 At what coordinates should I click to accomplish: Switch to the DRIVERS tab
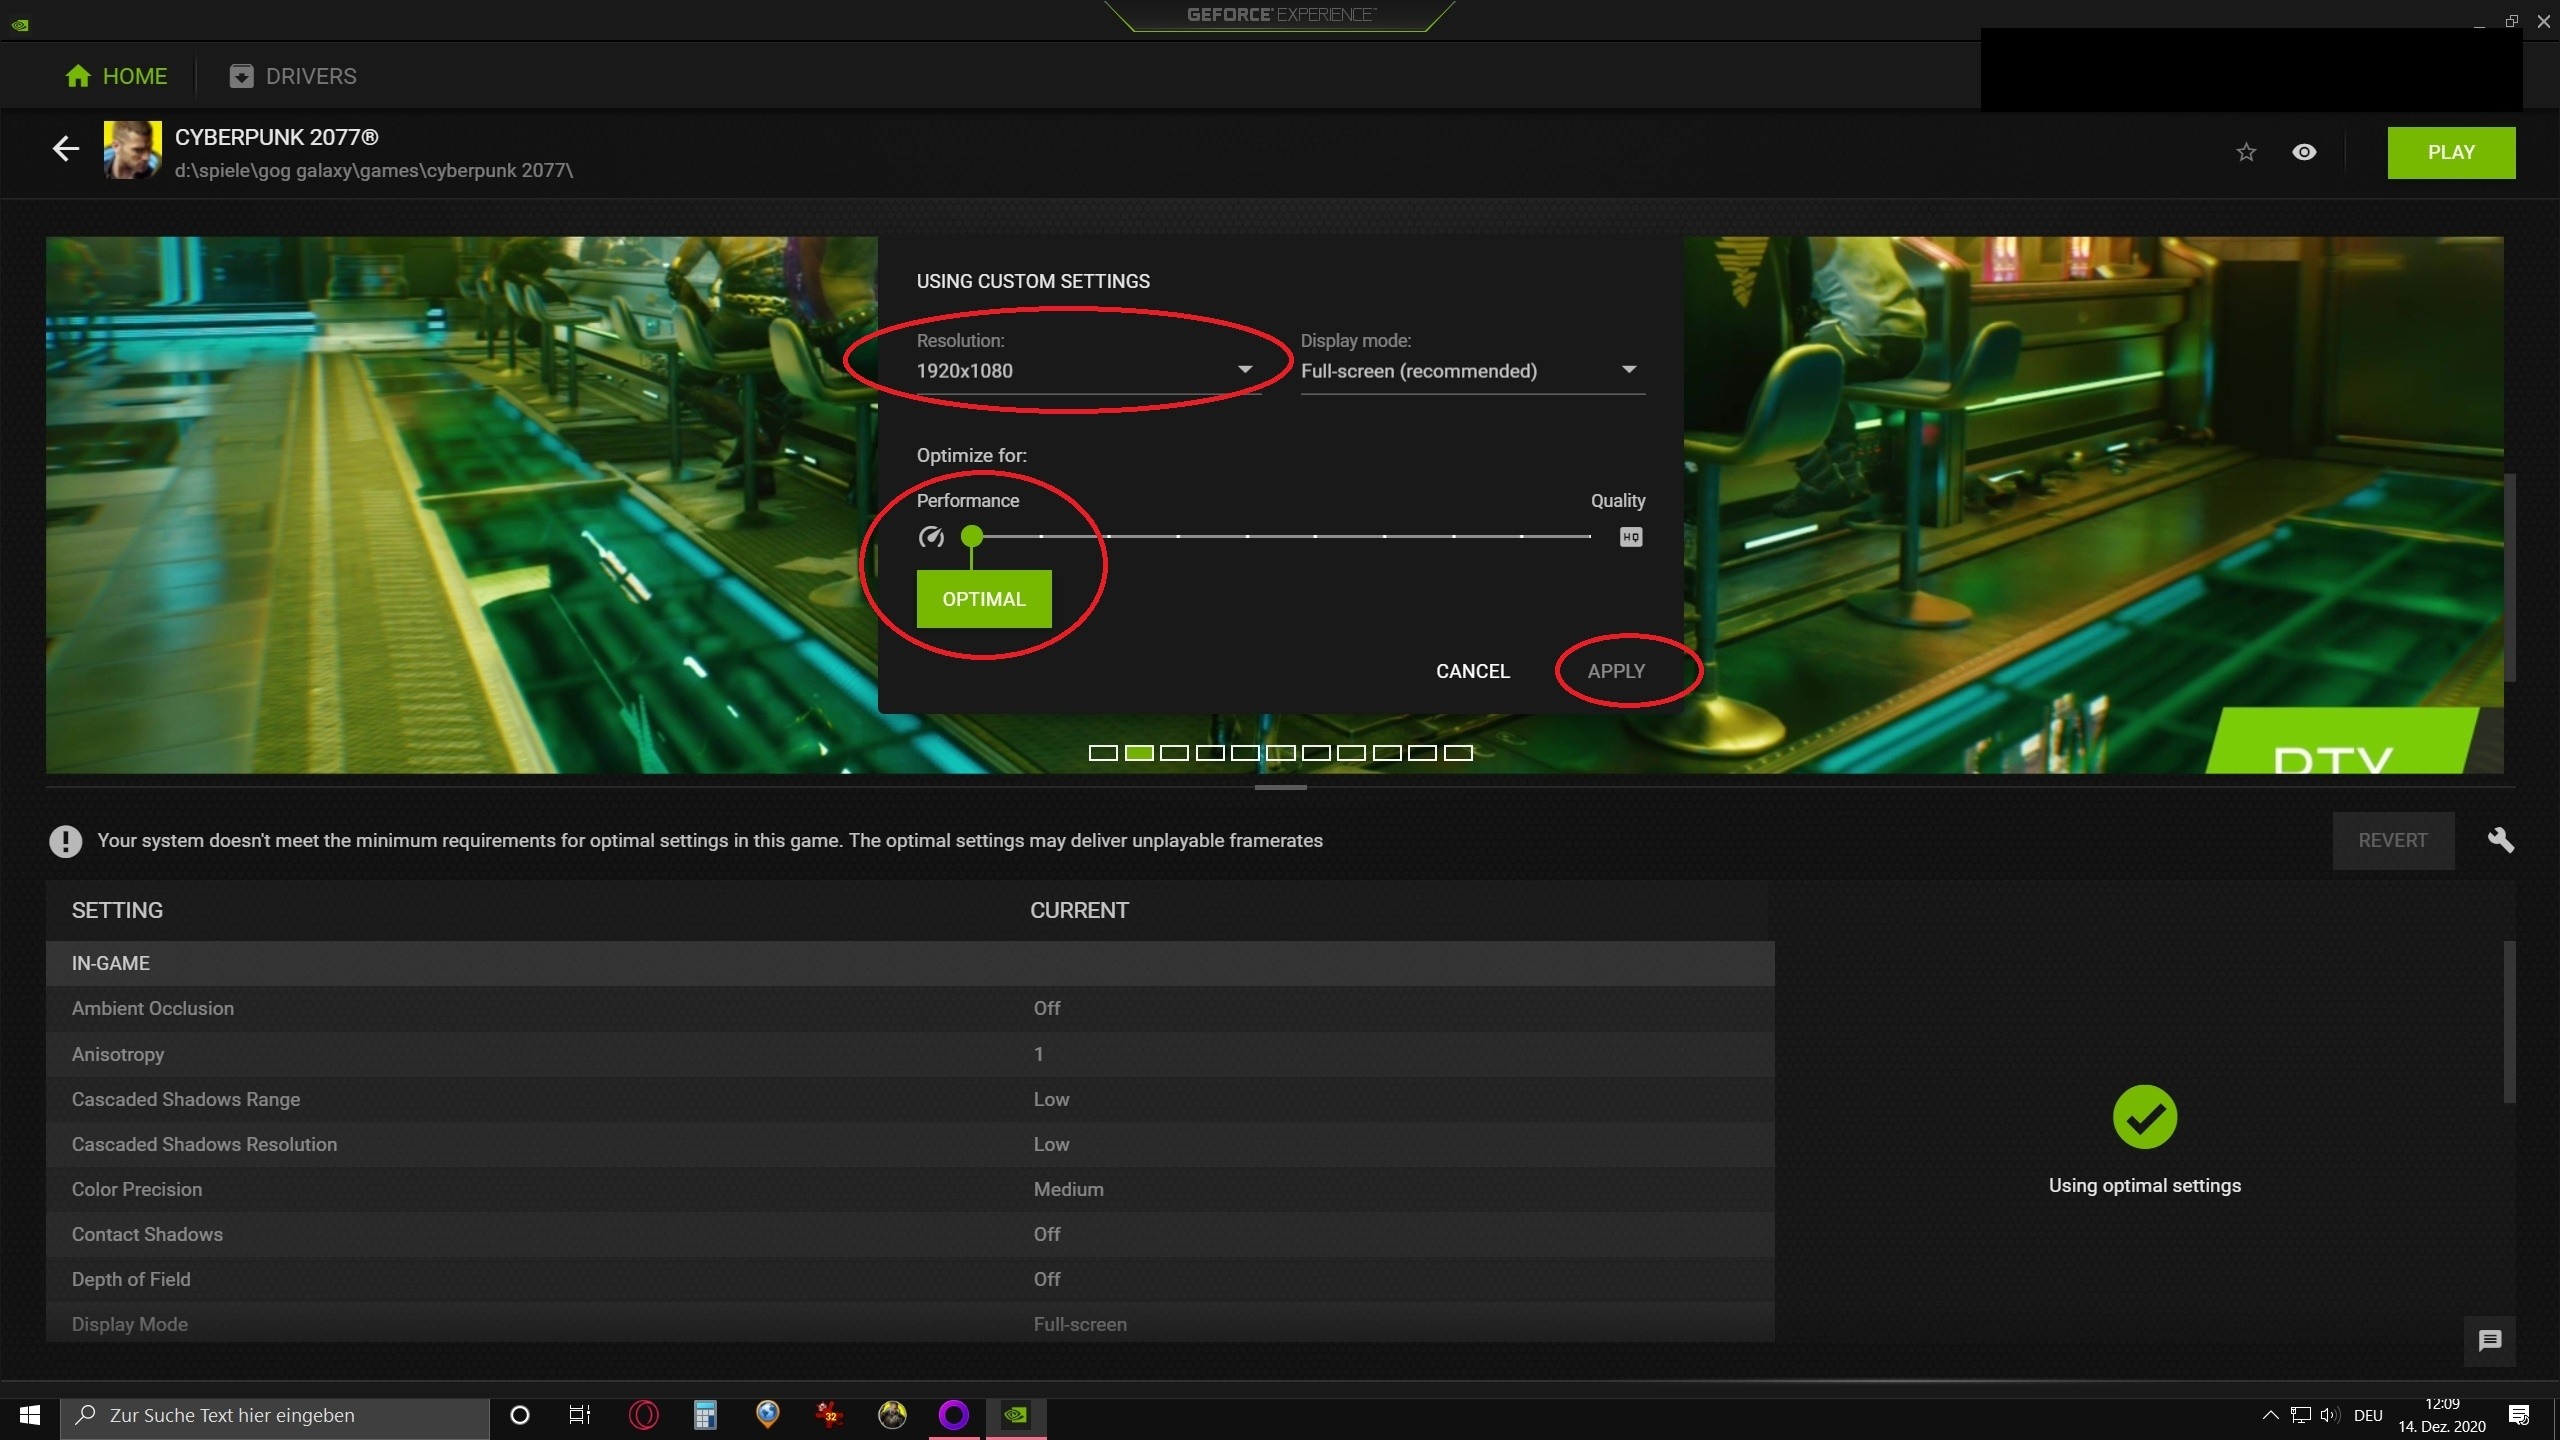coord(293,76)
